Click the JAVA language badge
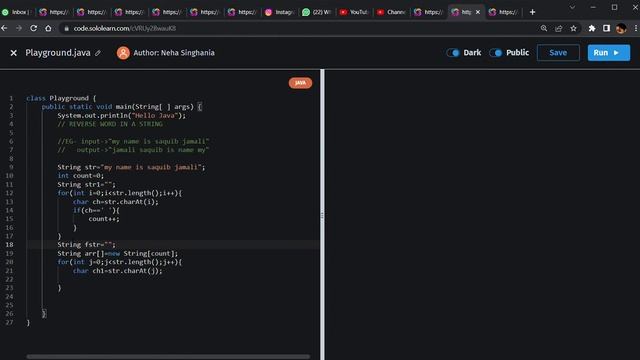 pos(300,83)
